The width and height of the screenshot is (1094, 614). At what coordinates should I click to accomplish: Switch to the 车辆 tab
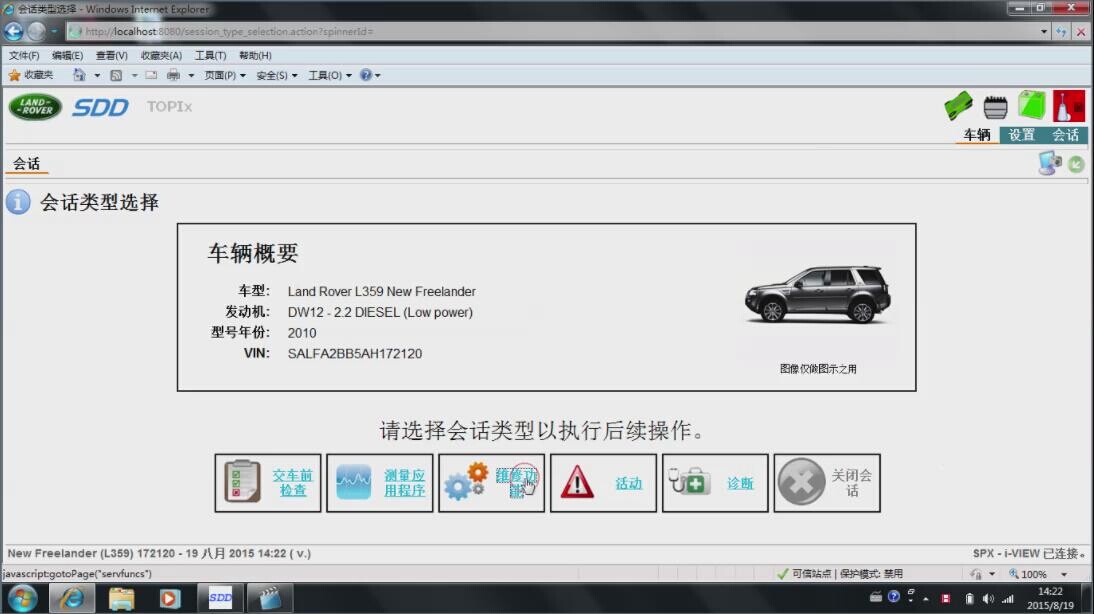click(x=977, y=135)
